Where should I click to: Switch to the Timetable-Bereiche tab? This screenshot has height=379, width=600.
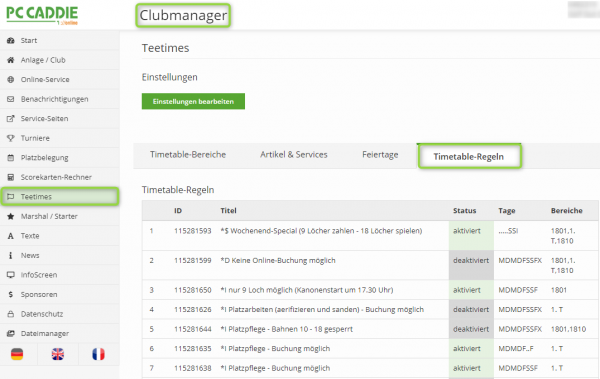click(188, 155)
